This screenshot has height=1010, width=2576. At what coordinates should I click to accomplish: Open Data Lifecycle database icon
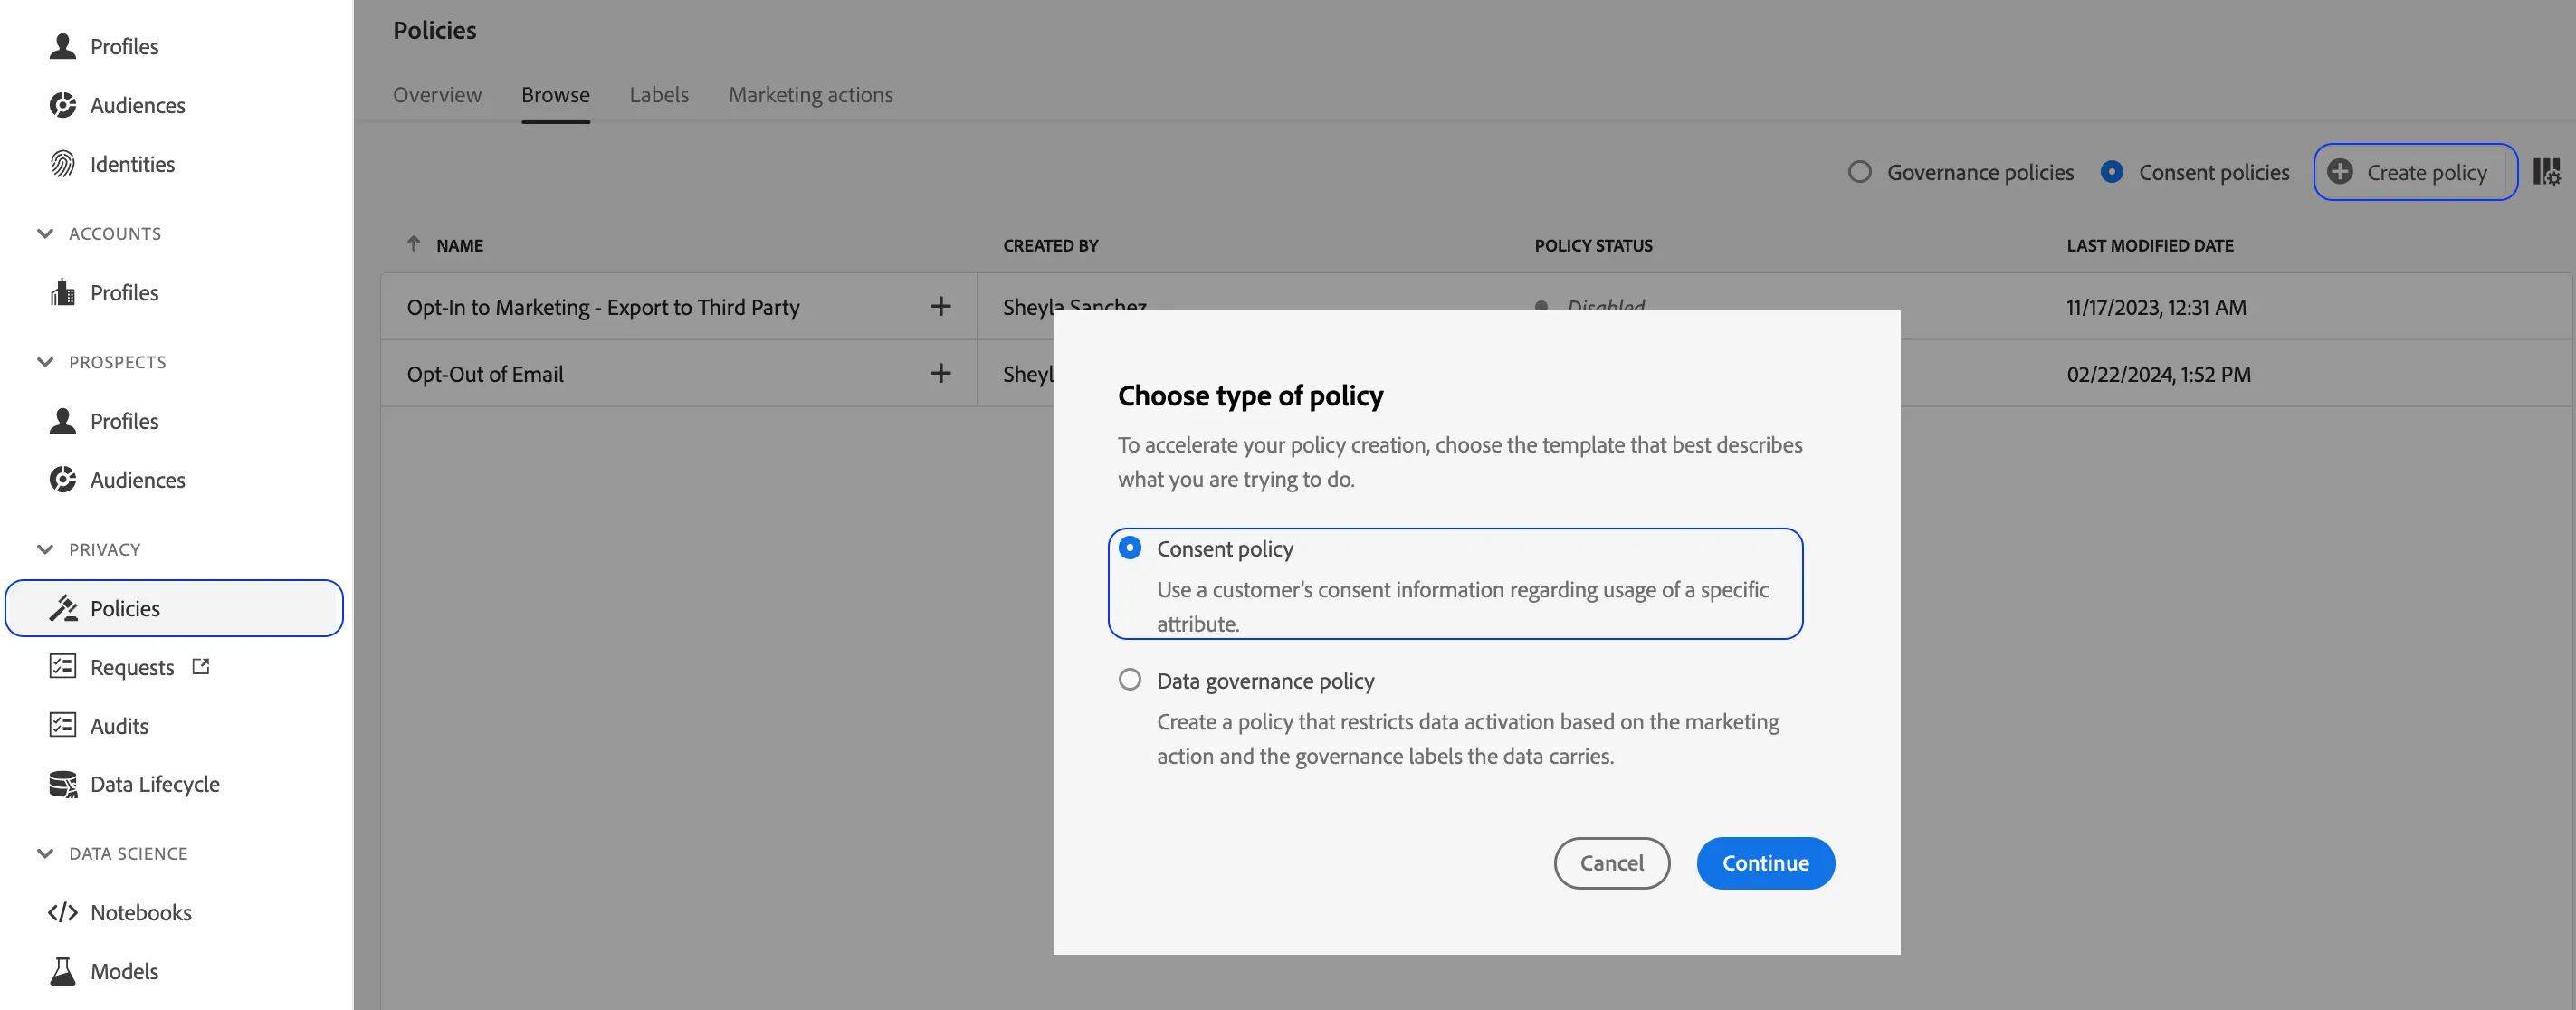(x=63, y=784)
